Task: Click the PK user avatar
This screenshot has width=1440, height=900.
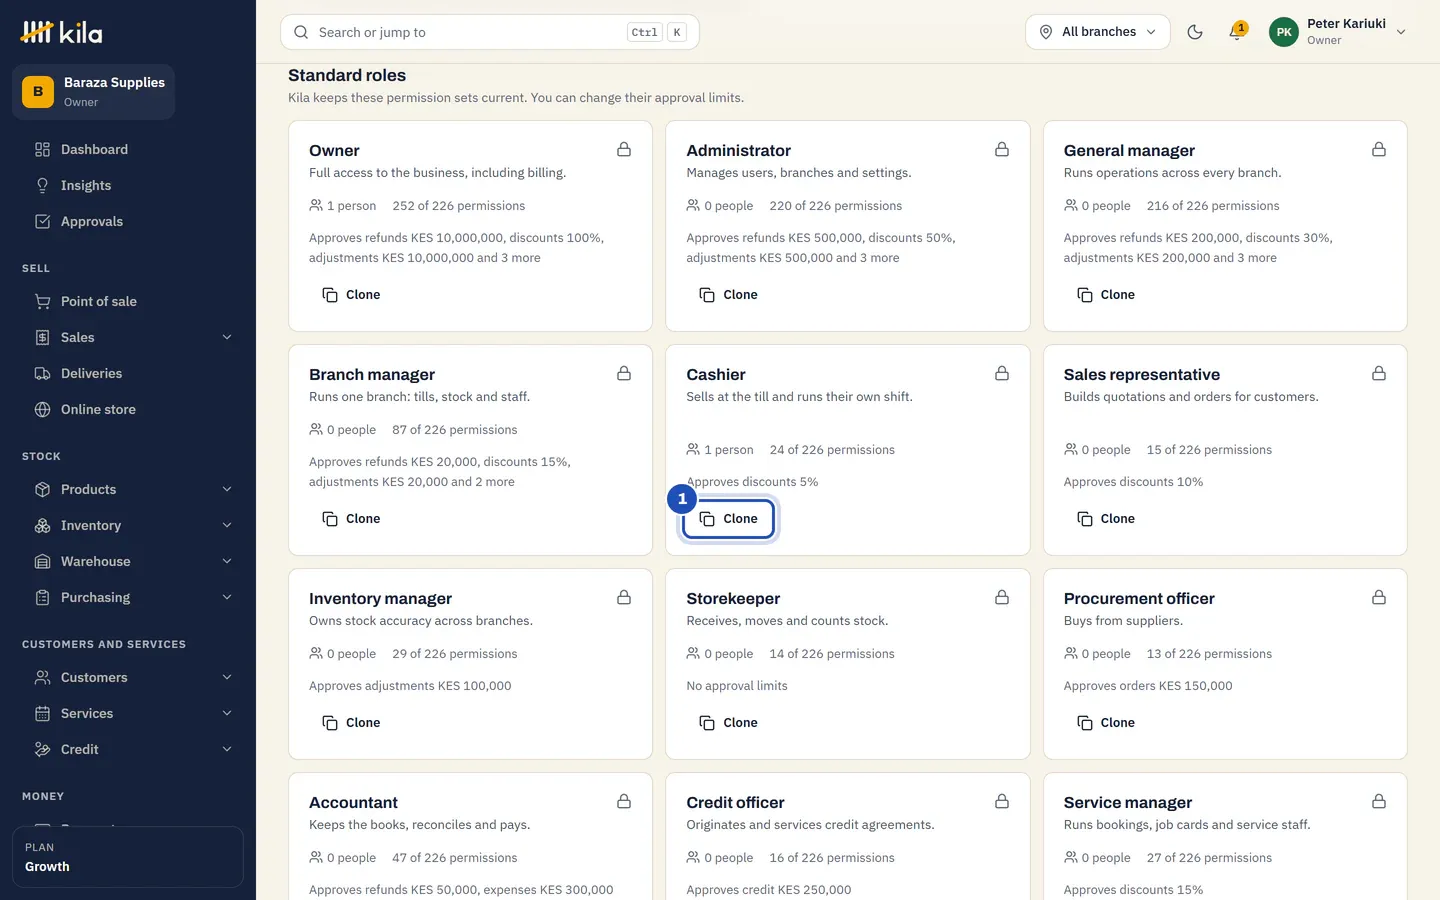Action: coord(1284,32)
